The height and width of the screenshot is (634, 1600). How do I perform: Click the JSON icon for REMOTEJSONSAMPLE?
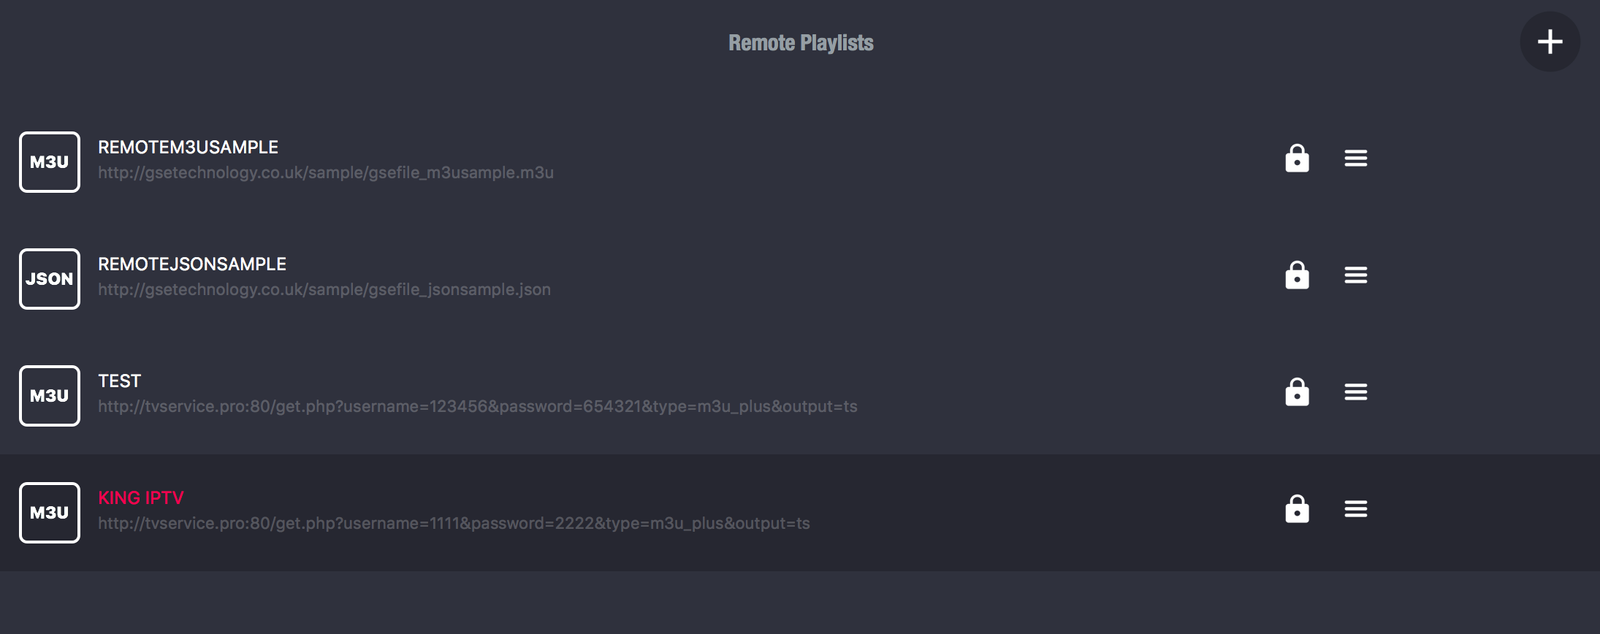click(49, 279)
